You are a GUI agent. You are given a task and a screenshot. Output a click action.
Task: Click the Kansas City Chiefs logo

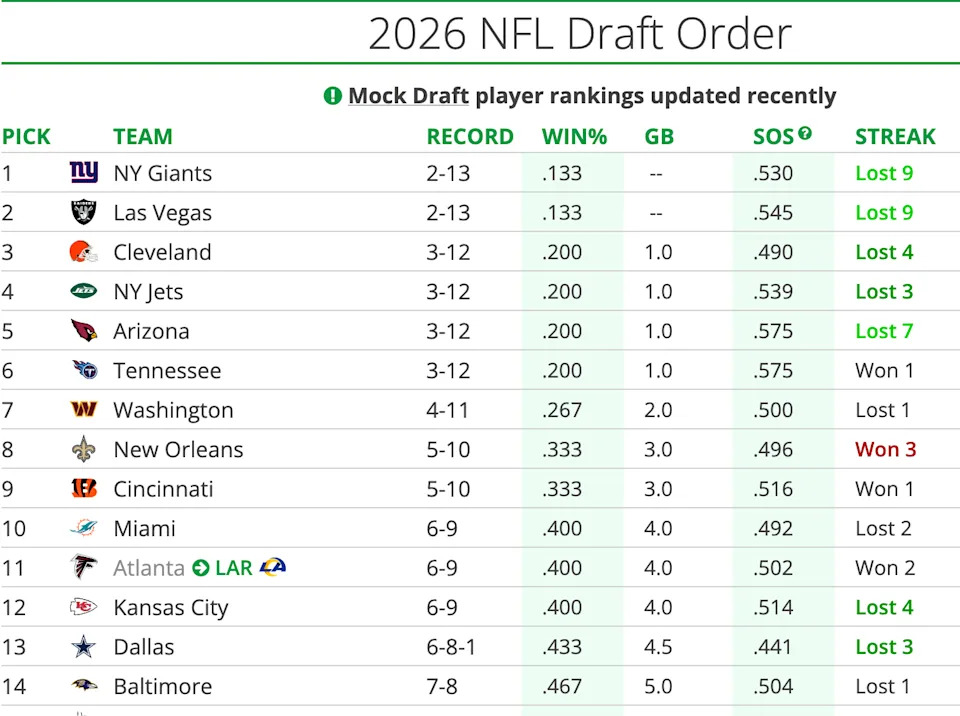point(84,607)
